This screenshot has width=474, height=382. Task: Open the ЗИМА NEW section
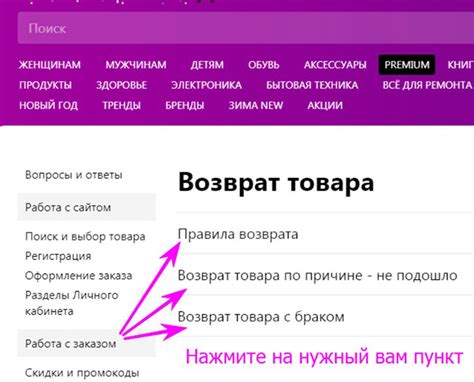tap(256, 105)
